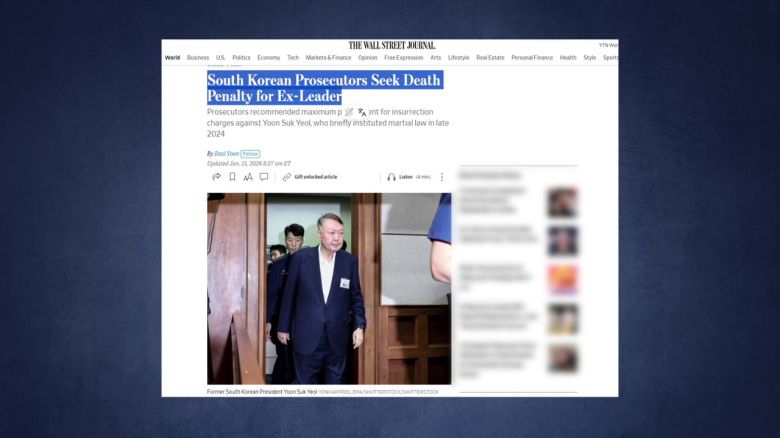Bookmark this article with the save icon
This screenshot has height=438, width=780.
pos(232,177)
